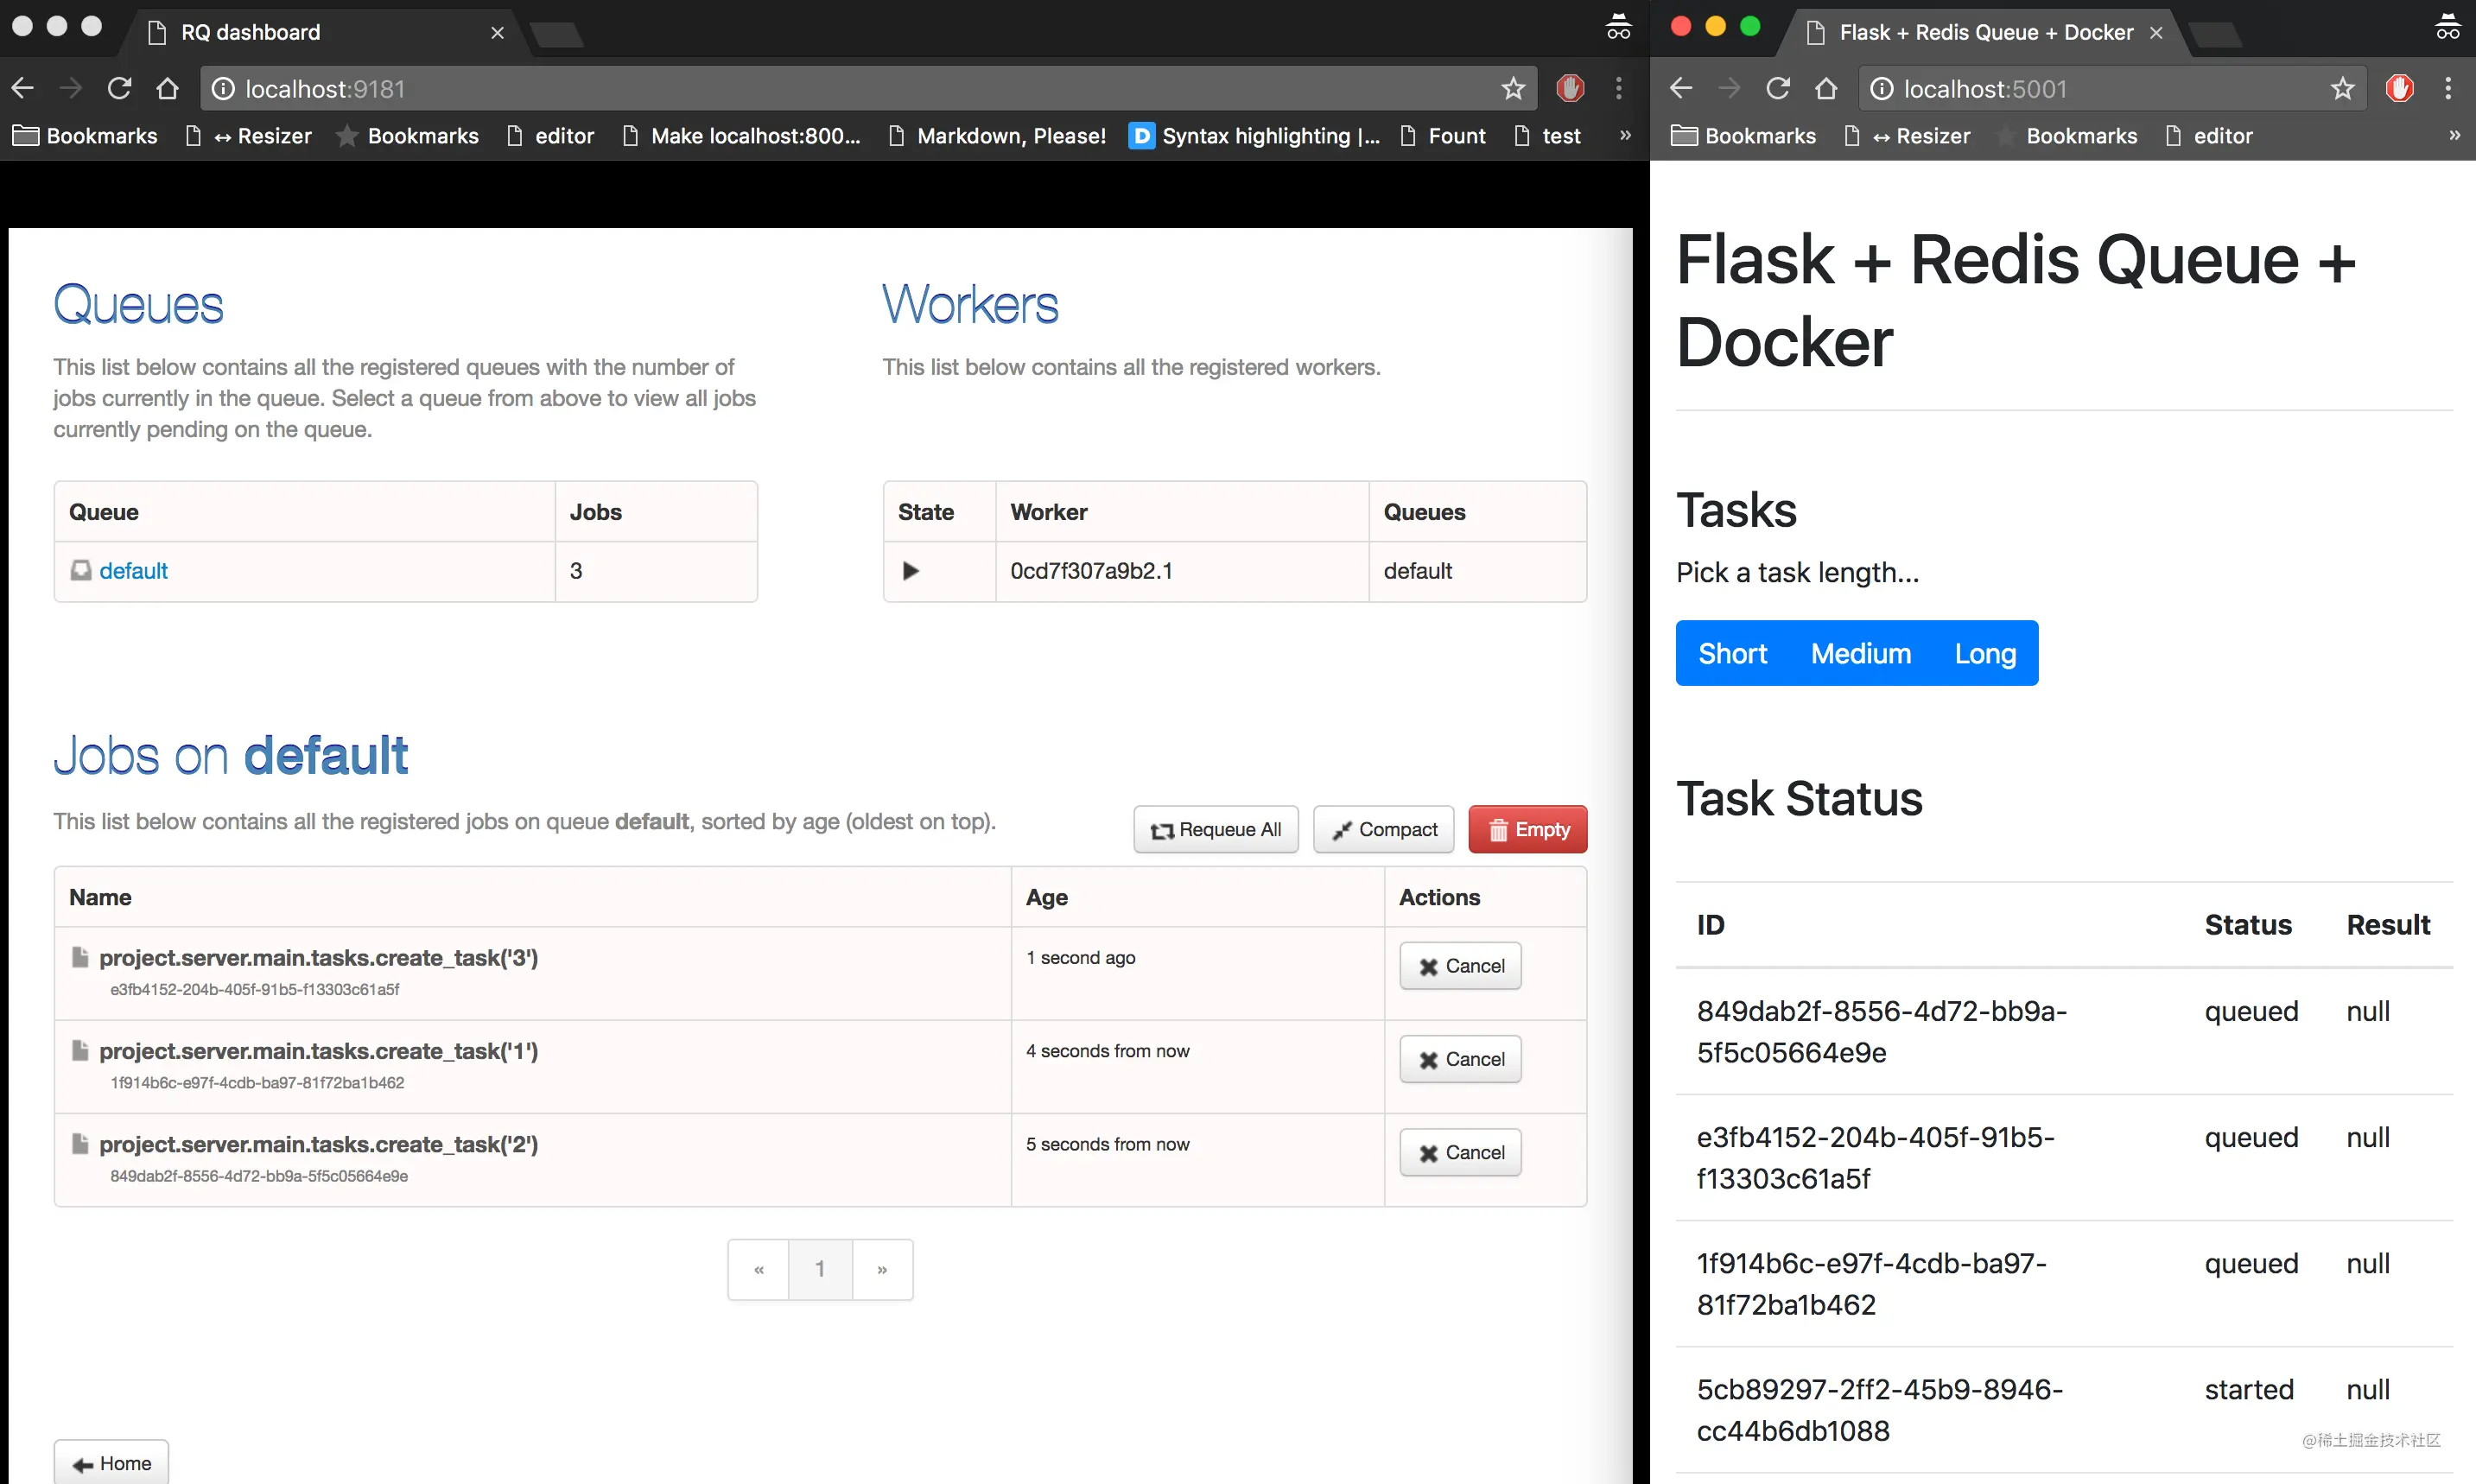
Task: Reload the localhost:5001 page
Action: (x=1778, y=89)
